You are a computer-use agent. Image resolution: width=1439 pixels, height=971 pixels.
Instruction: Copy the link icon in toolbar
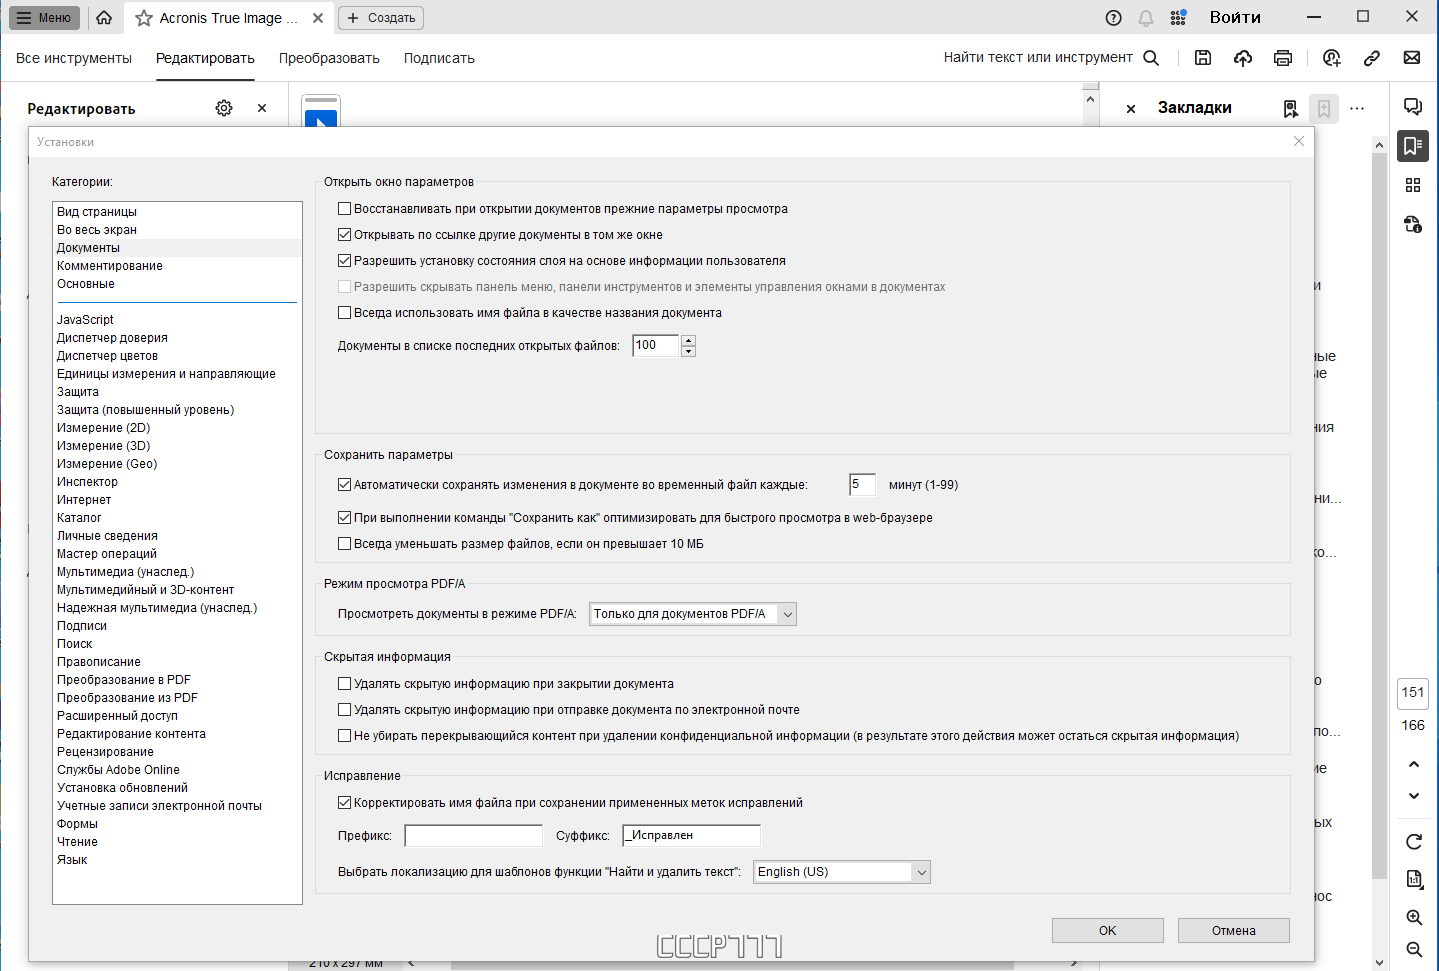coord(1372,58)
